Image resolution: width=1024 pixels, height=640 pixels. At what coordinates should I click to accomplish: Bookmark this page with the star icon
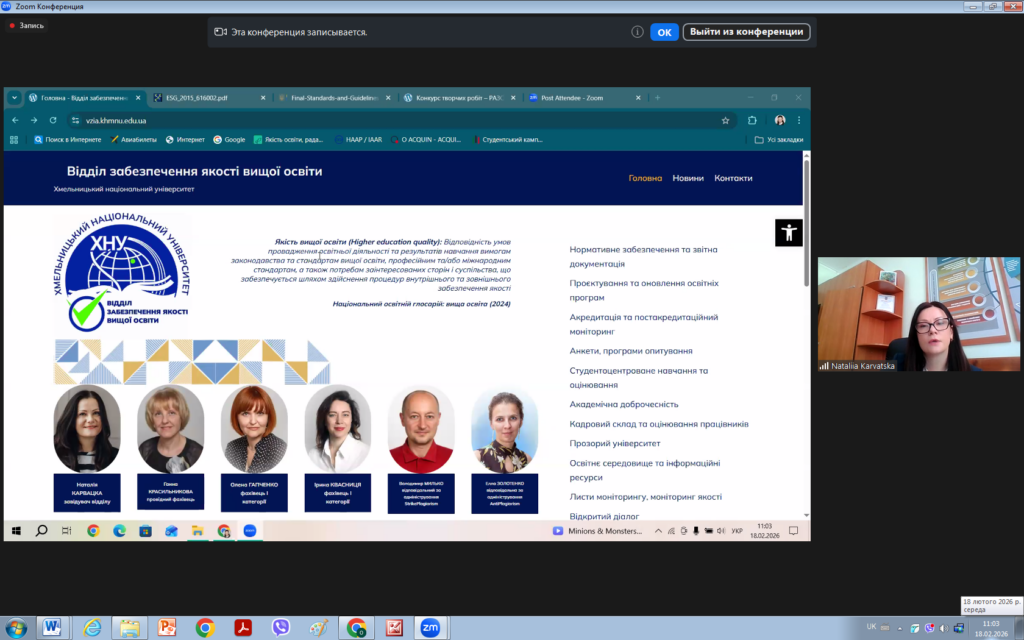pyautogui.click(x=725, y=120)
